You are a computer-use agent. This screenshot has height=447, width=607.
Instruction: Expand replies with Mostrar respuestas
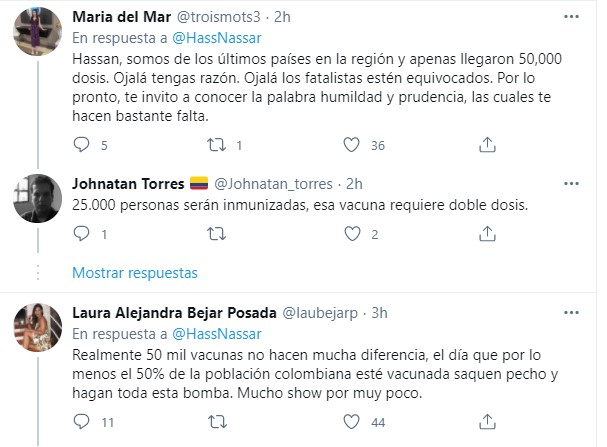(135, 272)
